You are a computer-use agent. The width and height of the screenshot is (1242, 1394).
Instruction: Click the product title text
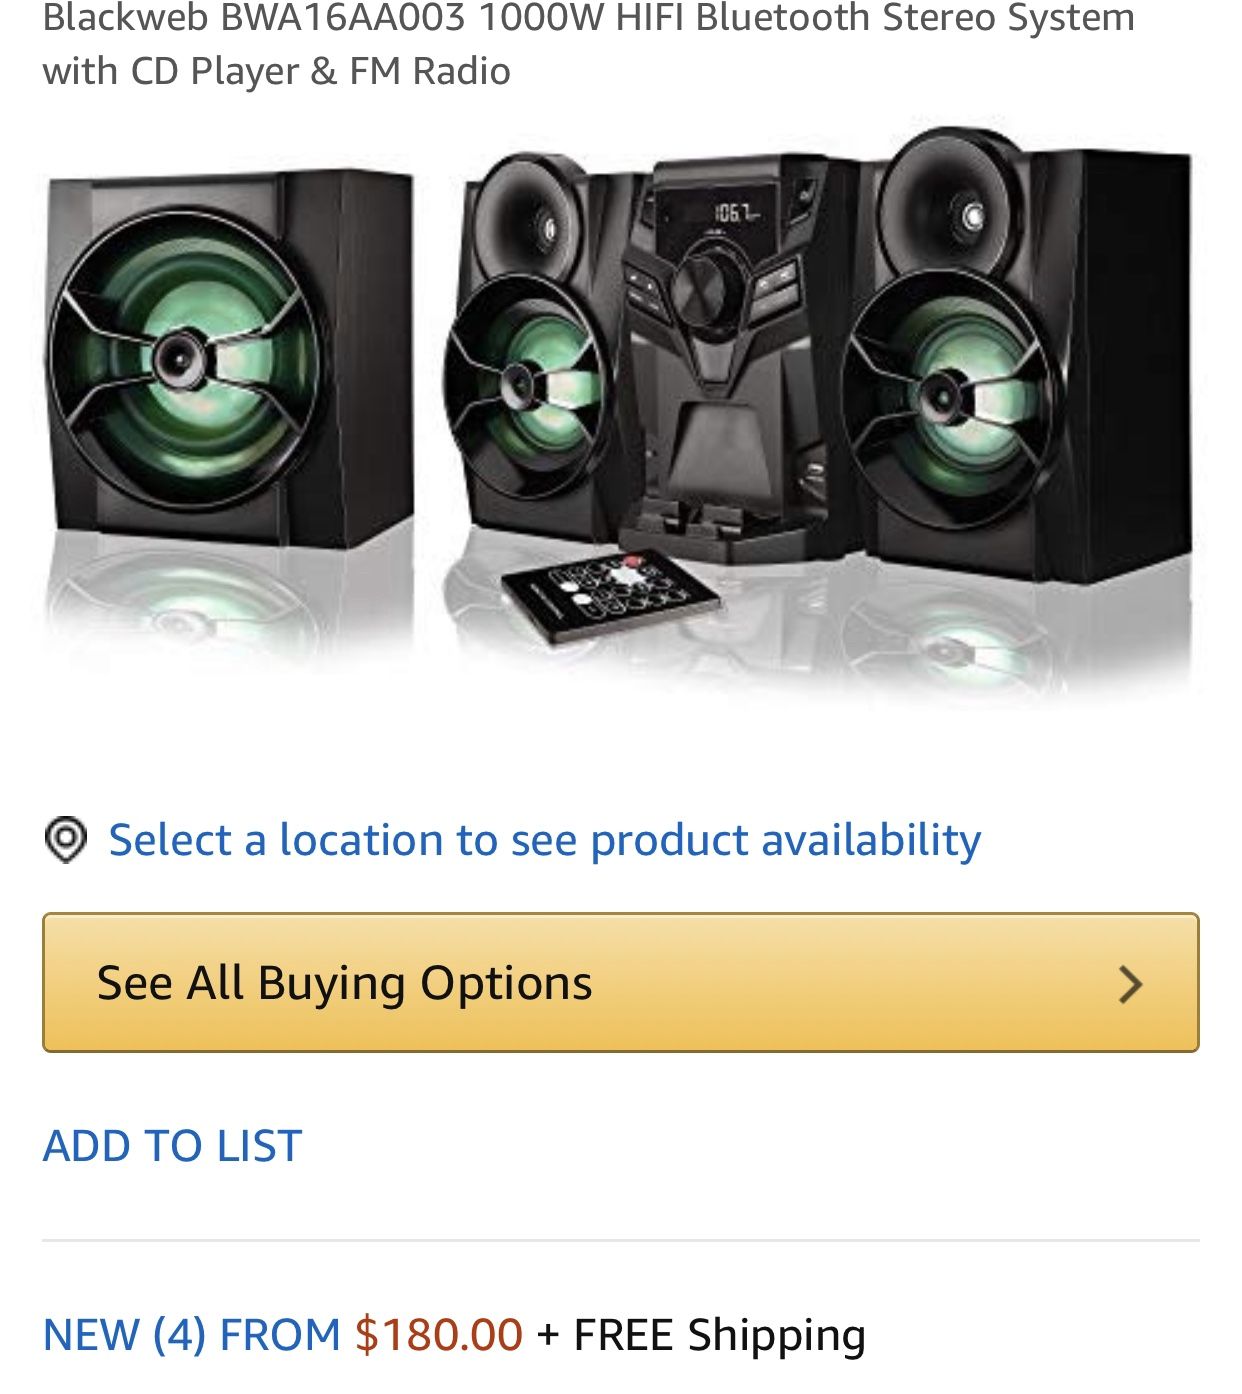[588, 44]
